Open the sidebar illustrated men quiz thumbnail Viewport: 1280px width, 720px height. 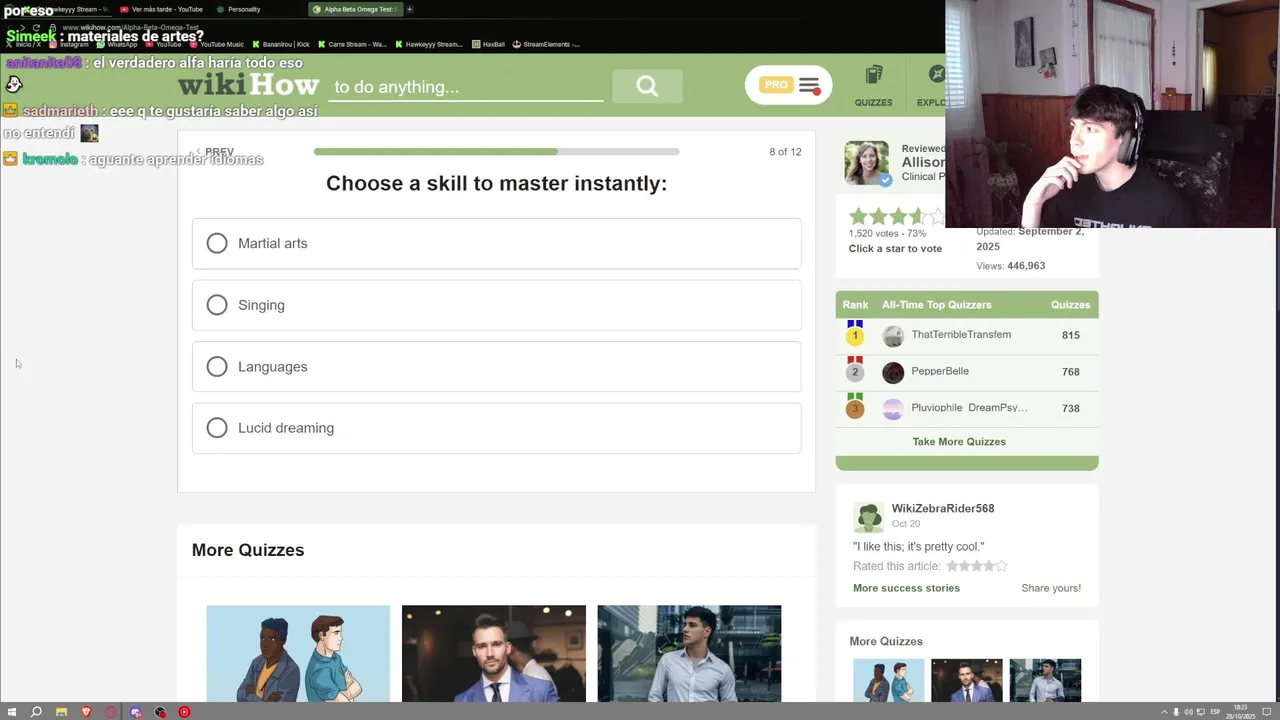(x=888, y=680)
